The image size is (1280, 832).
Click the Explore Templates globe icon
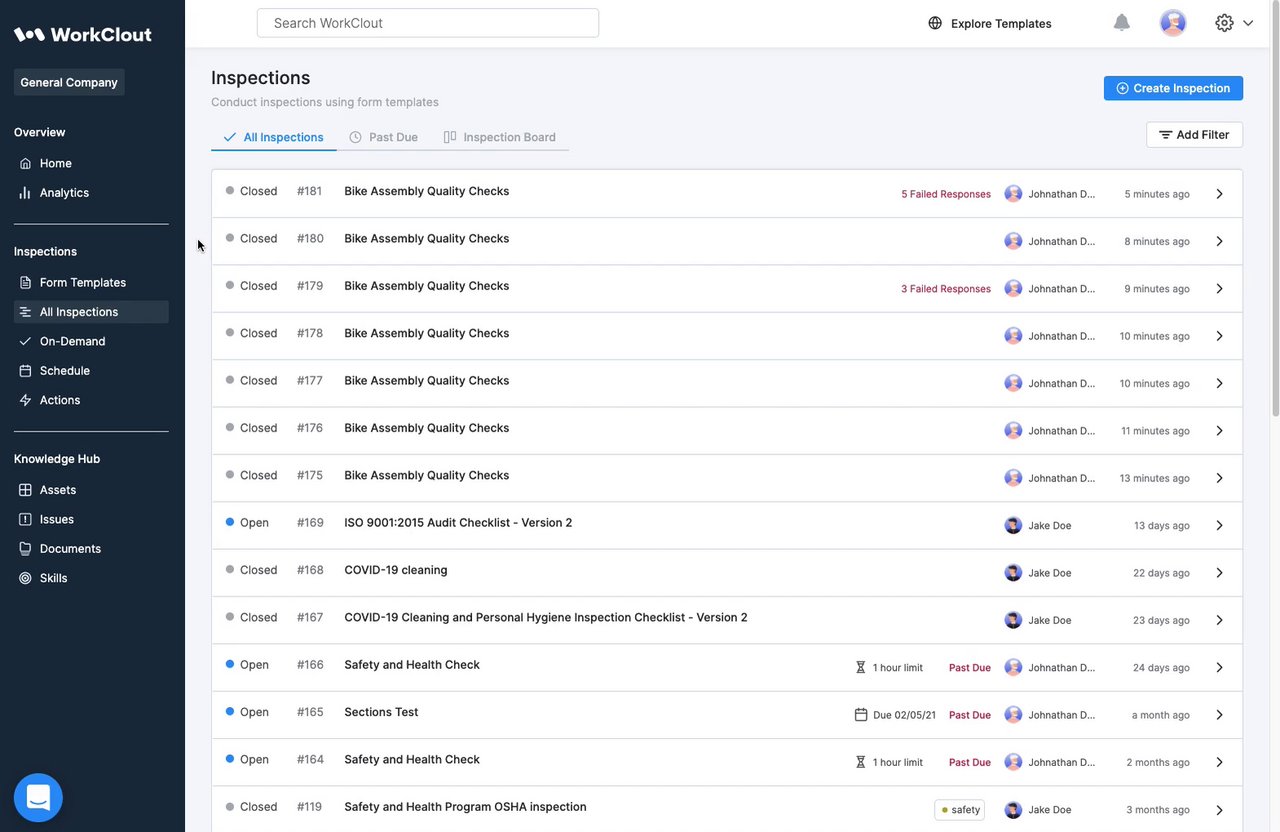(935, 23)
